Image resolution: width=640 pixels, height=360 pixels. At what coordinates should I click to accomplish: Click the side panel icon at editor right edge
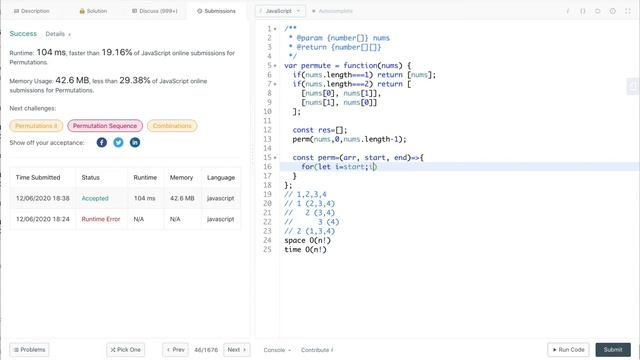click(x=633, y=87)
